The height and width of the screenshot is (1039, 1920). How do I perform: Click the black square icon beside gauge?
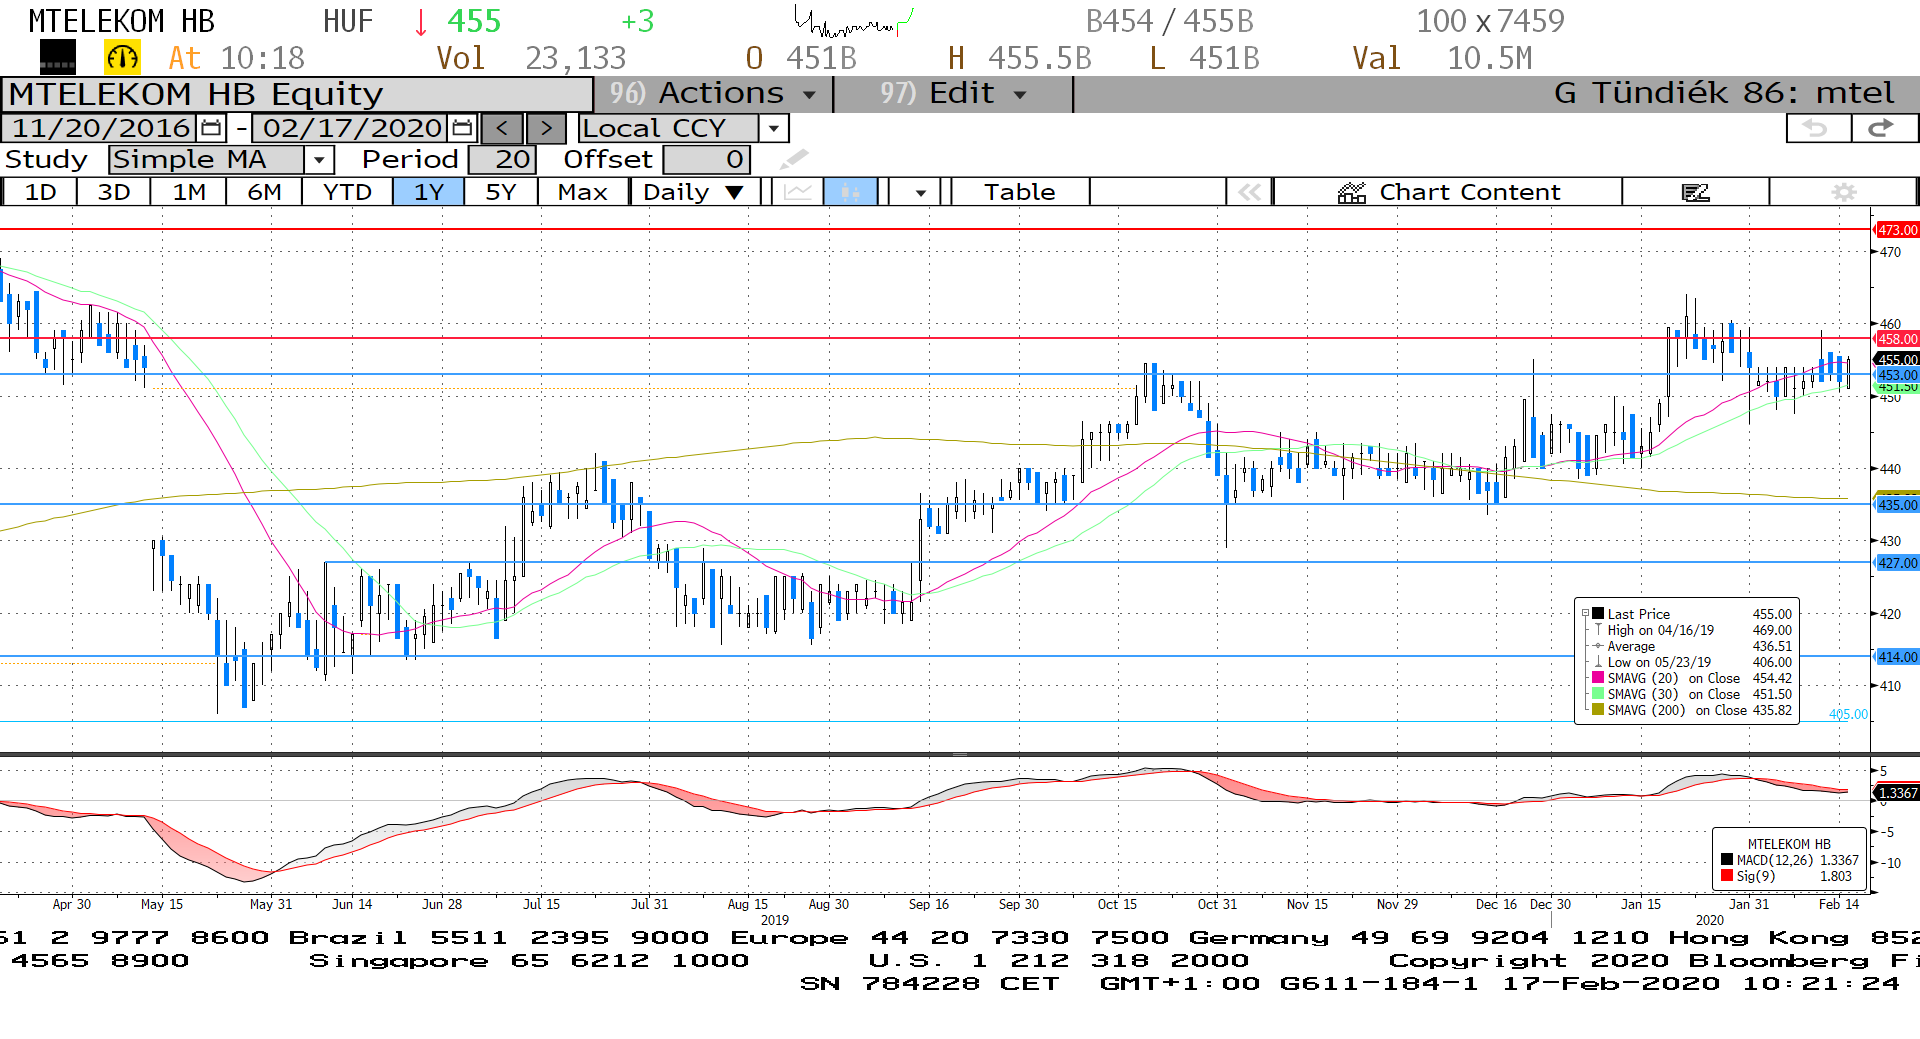[57, 58]
